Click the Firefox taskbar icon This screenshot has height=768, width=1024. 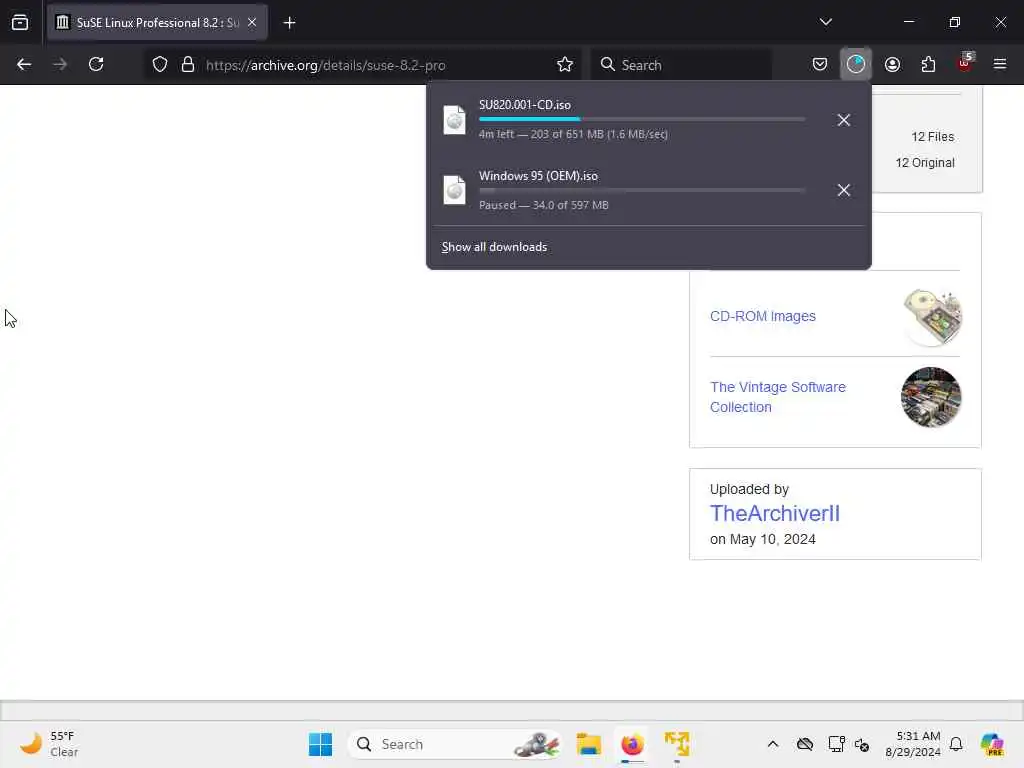point(632,744)
